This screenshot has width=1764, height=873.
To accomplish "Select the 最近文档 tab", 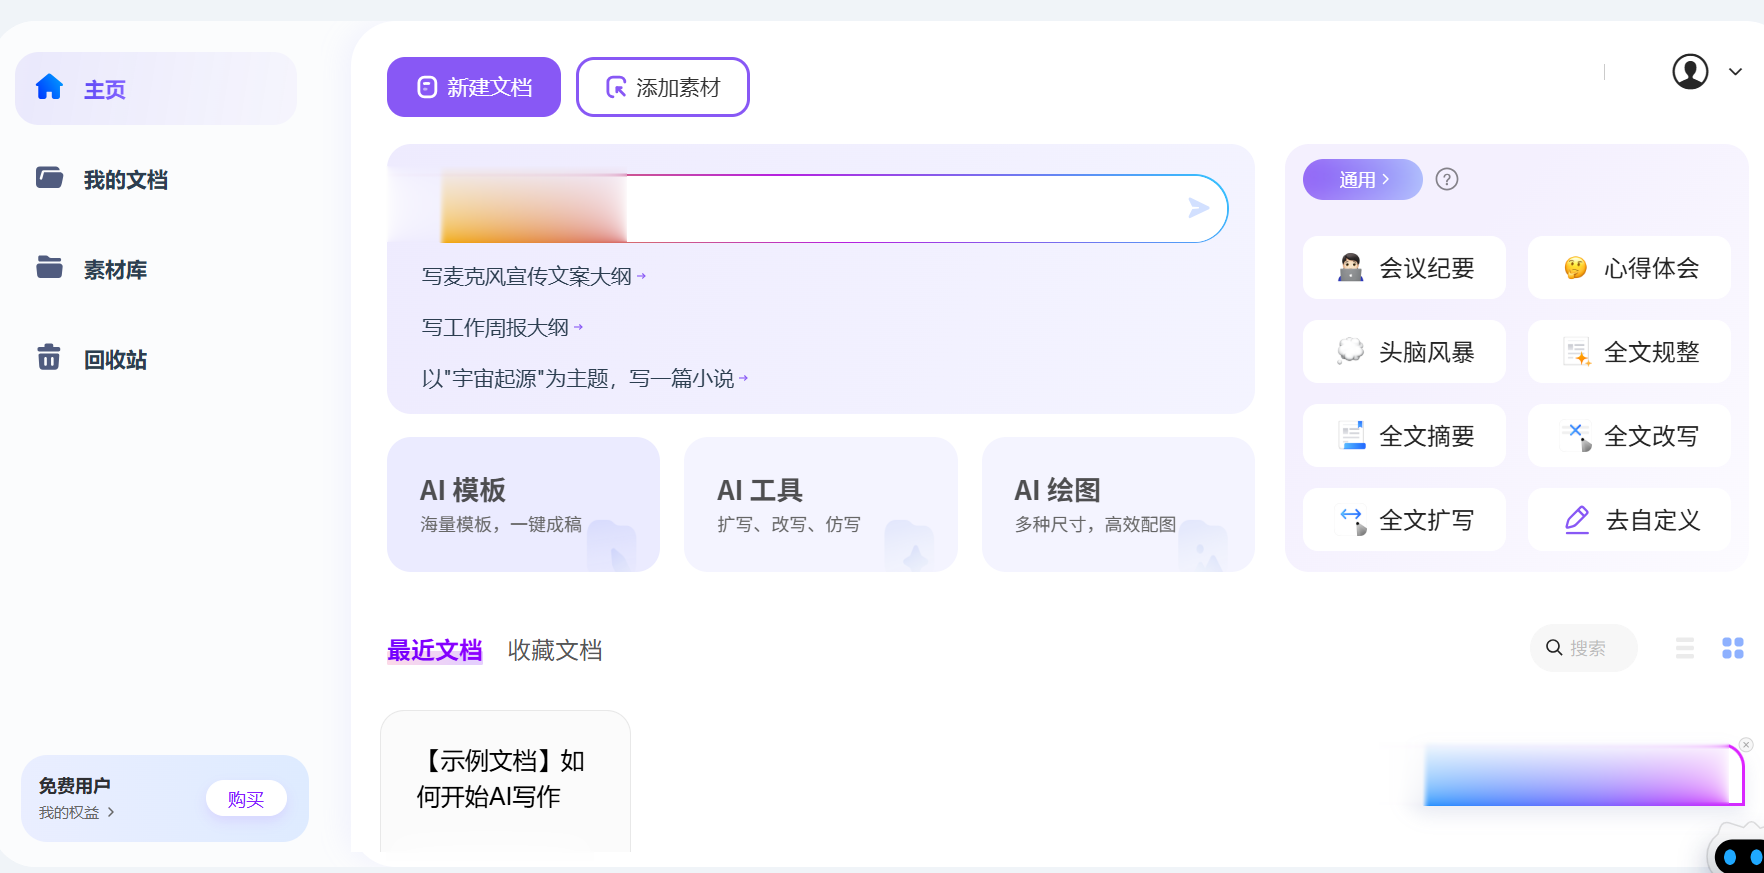I will [x=435, y=651].
